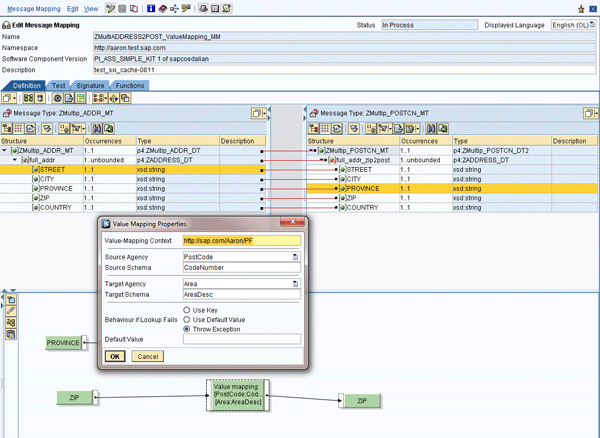
Task: Click the bottom icon in canvas side toolbar
Action: pyautogui.click(x=11, y=334)
